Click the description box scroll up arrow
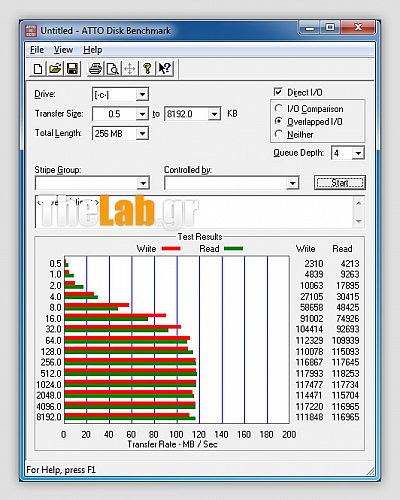 (359, 203)
